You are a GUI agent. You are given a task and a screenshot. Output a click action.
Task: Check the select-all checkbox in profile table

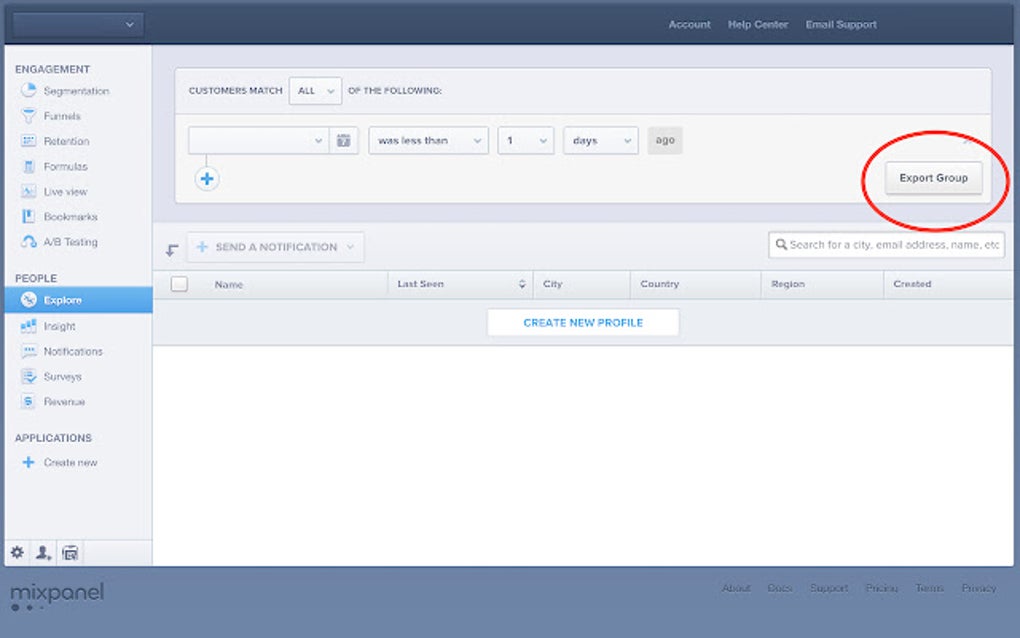click(180, 284)
